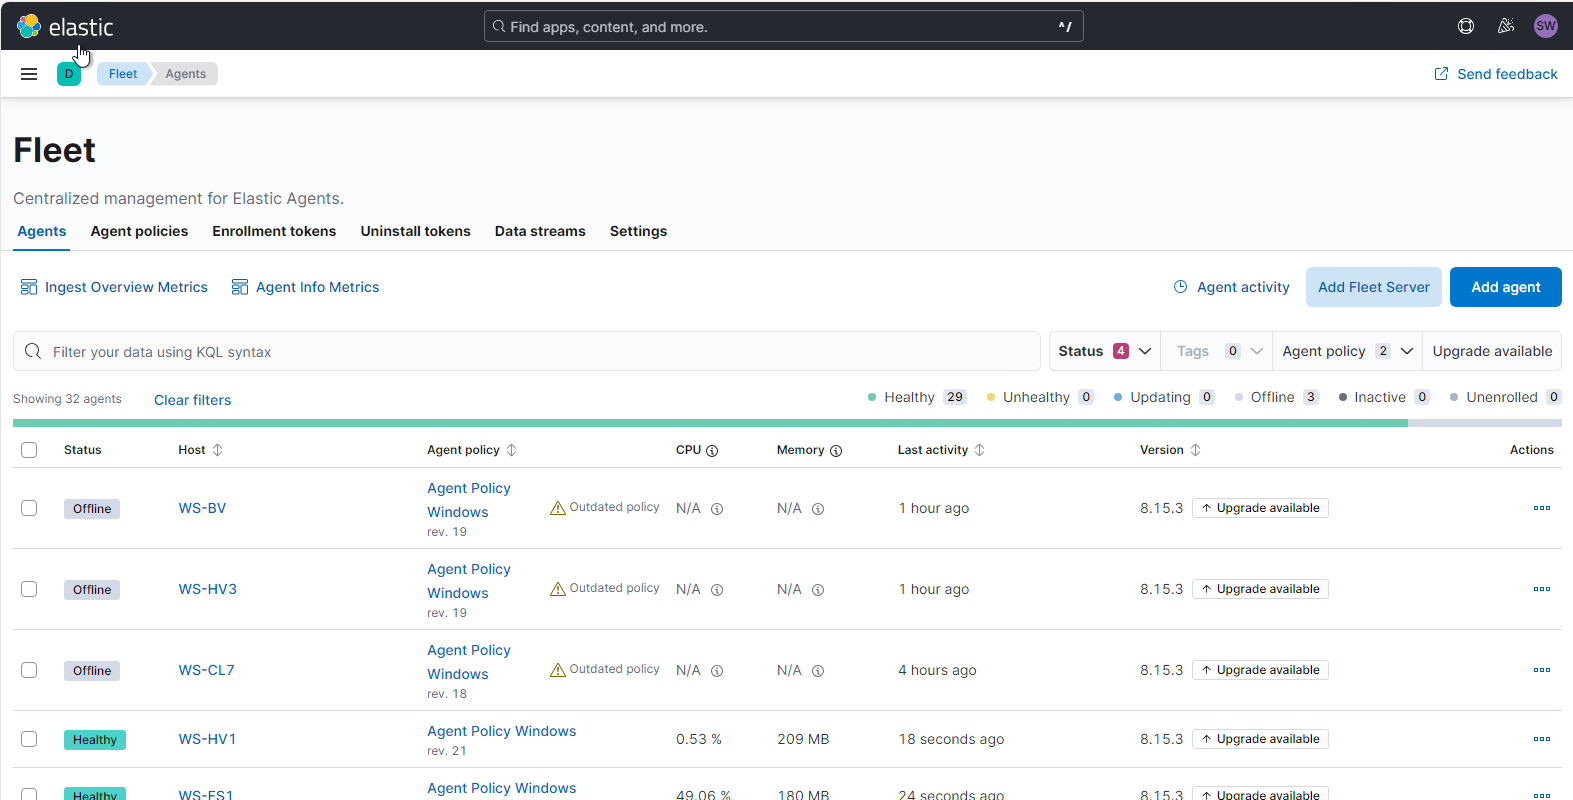This screenshot has height=800, width=1573.
Task: Open actions menu for WS-BV row
Action: 1542,508
